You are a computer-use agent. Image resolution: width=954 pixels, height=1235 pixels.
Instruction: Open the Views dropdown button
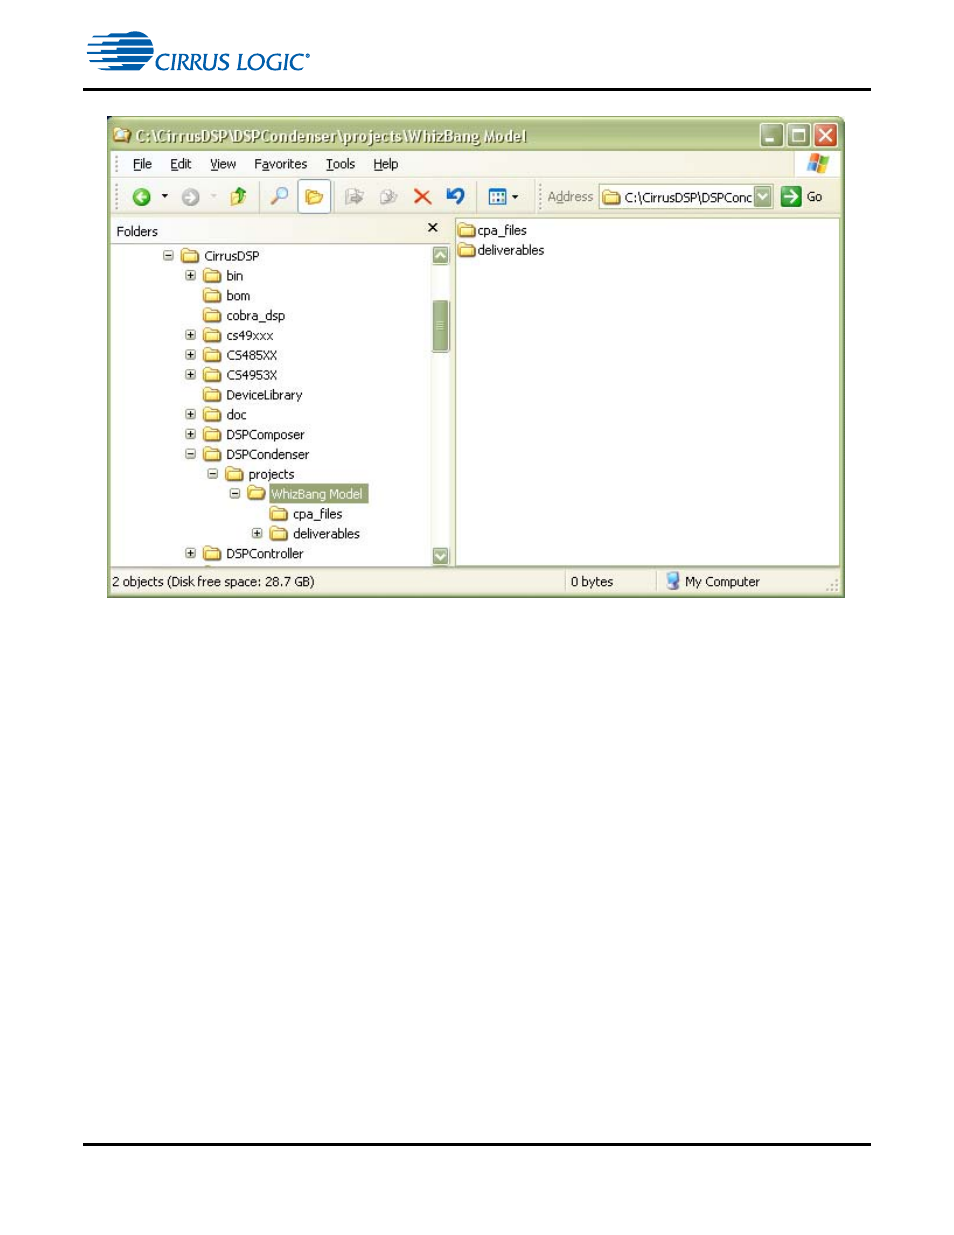(503, 197)
